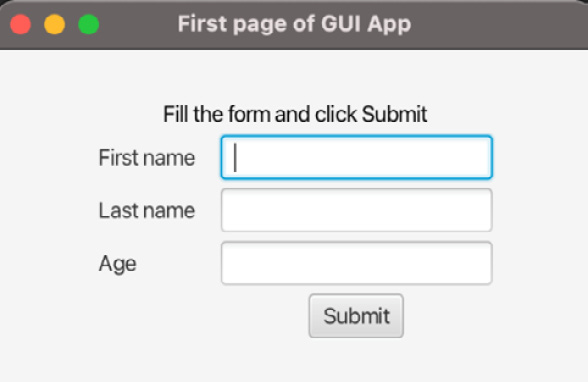Click the First name text field
588x382 pixels.
point(356,157)
